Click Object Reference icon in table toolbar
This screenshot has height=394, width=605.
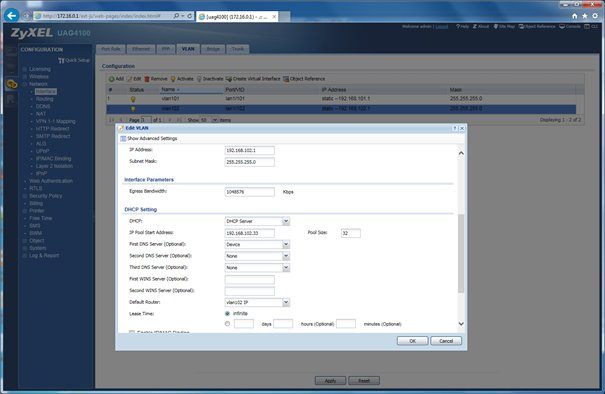(286, 79)
